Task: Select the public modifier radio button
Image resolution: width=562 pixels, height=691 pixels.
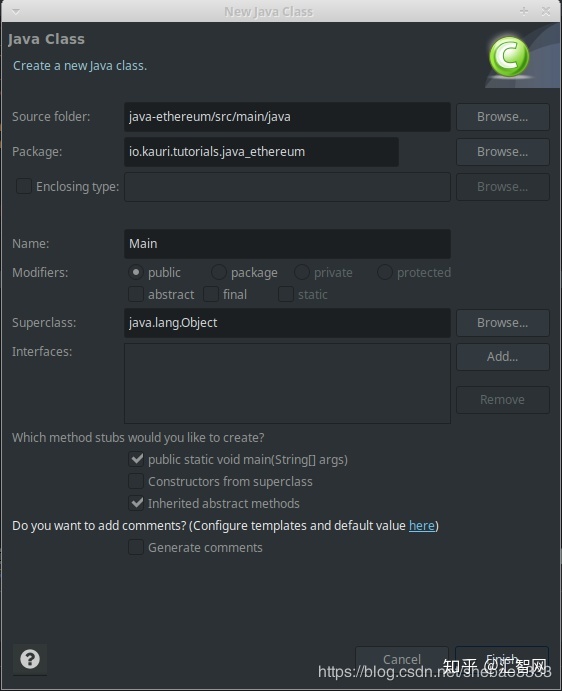Action: tap(136, 272)
